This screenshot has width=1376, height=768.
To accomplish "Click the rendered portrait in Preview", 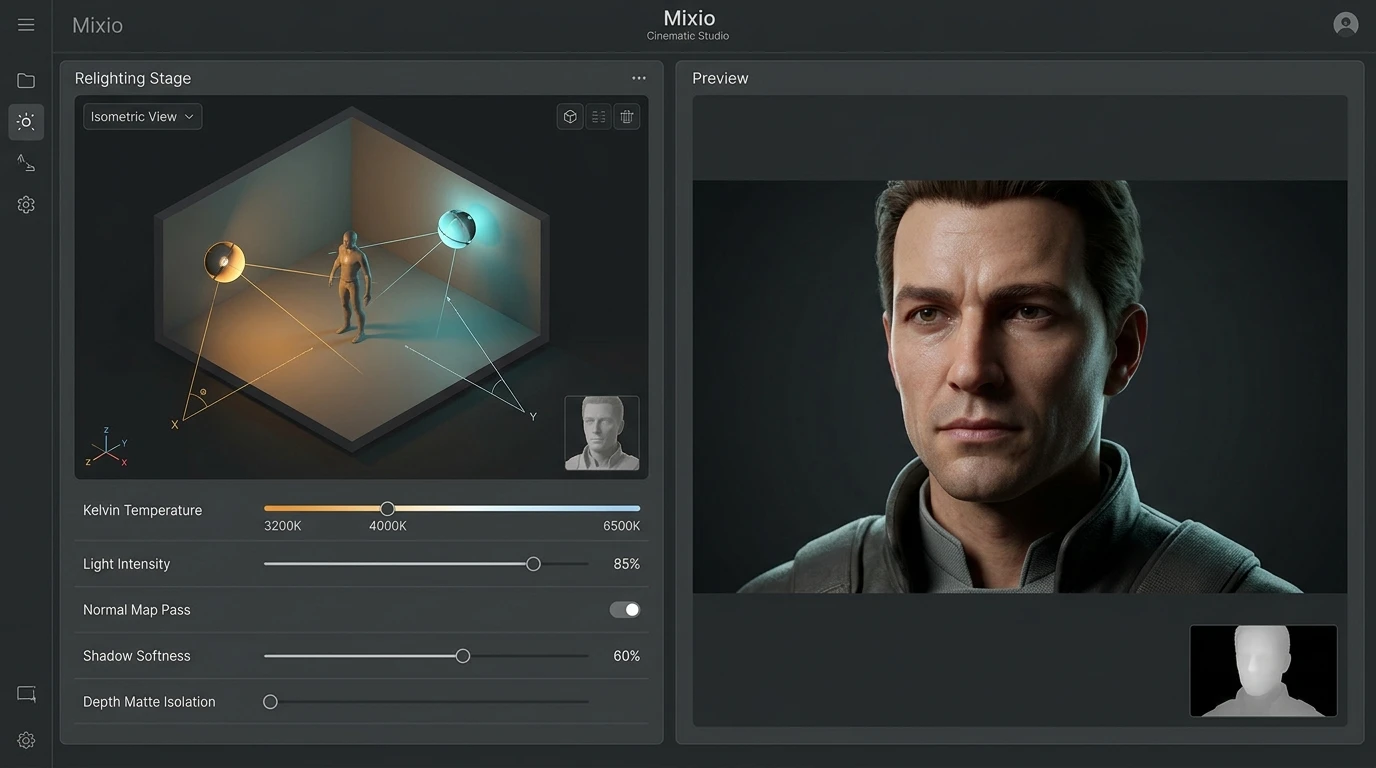I will tap(1020, 387).
